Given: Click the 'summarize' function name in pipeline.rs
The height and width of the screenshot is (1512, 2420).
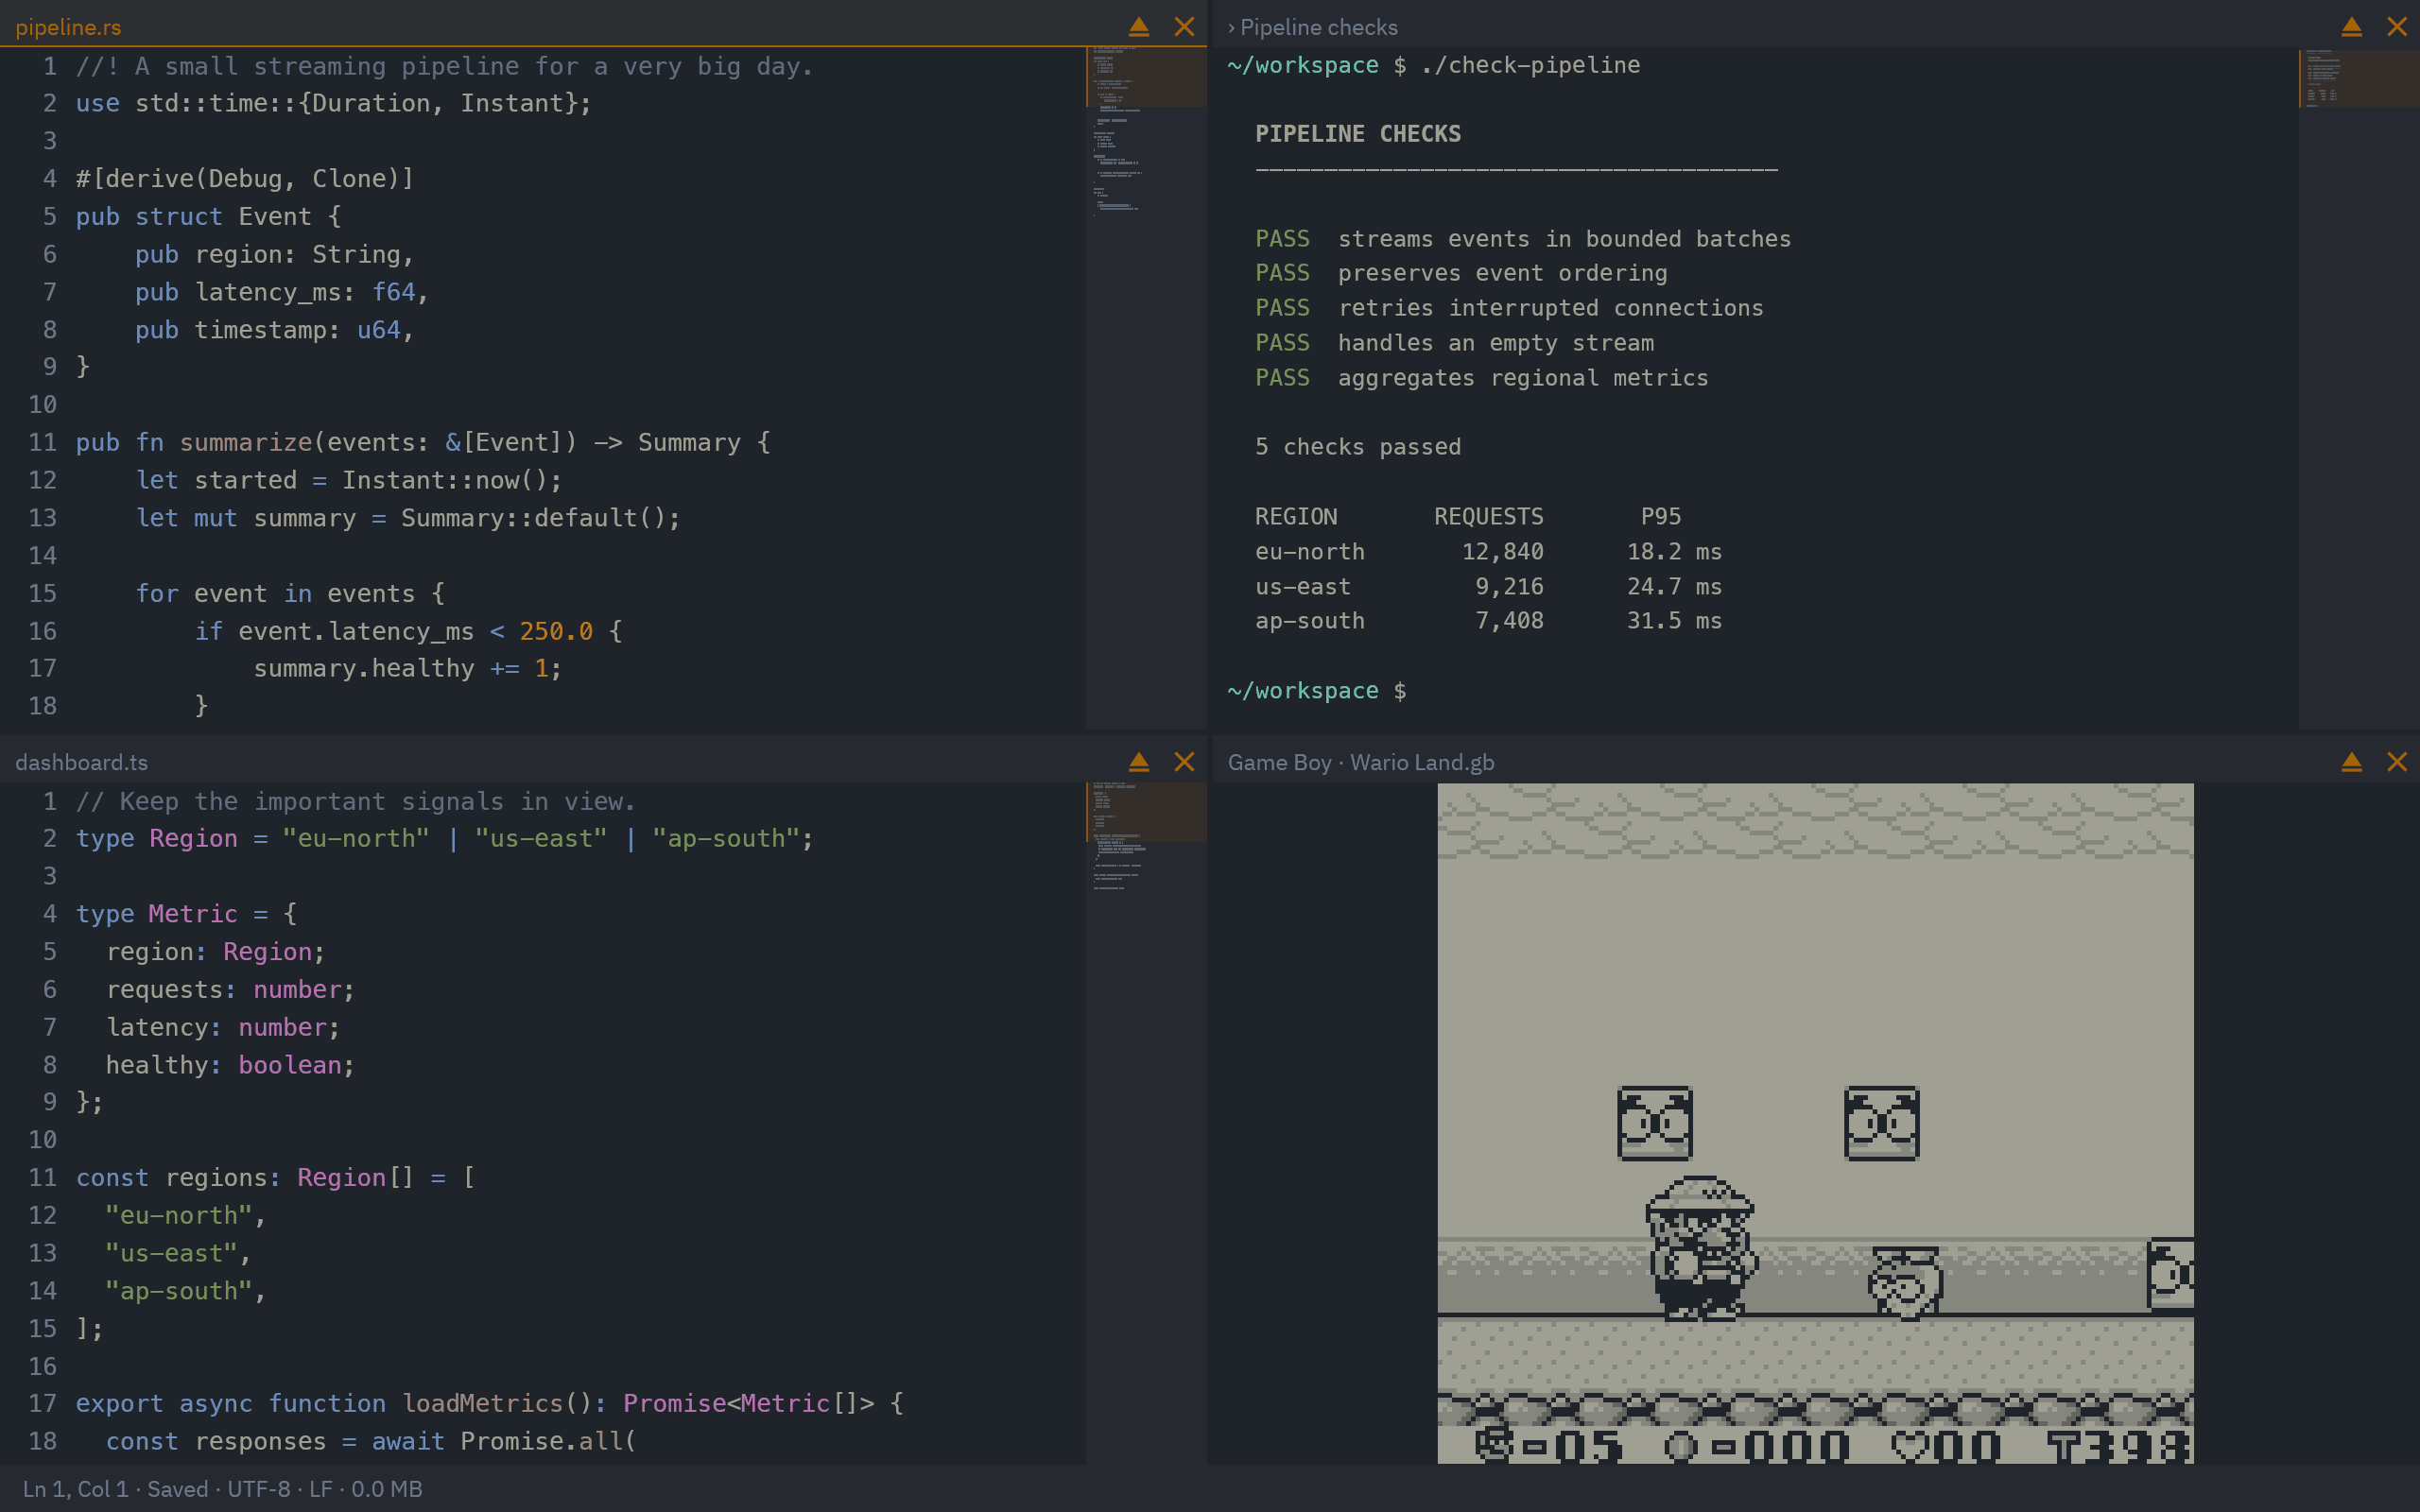Looking at the screenshot, I should [246, 442].
